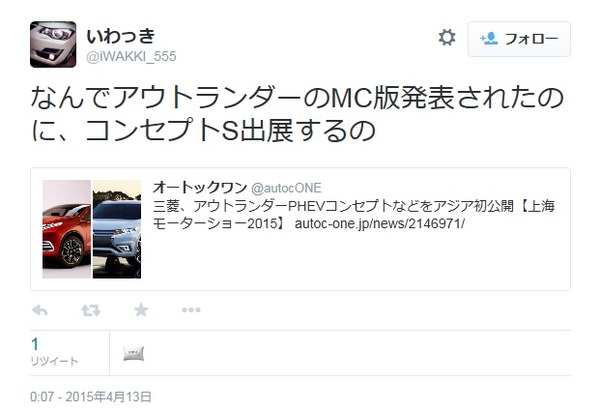Click the reply arrow icon
Screen dimensions: 600x411
(39, 310)
